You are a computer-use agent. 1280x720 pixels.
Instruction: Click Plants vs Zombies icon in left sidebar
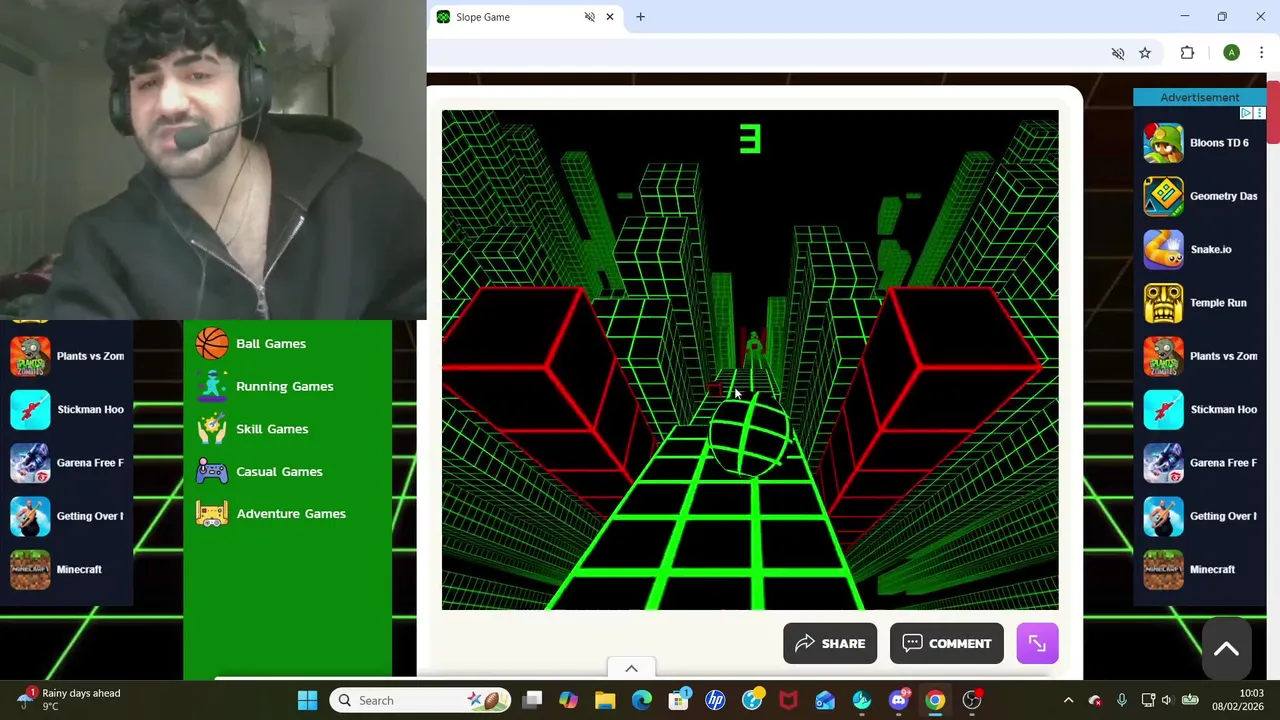[30, 356]
